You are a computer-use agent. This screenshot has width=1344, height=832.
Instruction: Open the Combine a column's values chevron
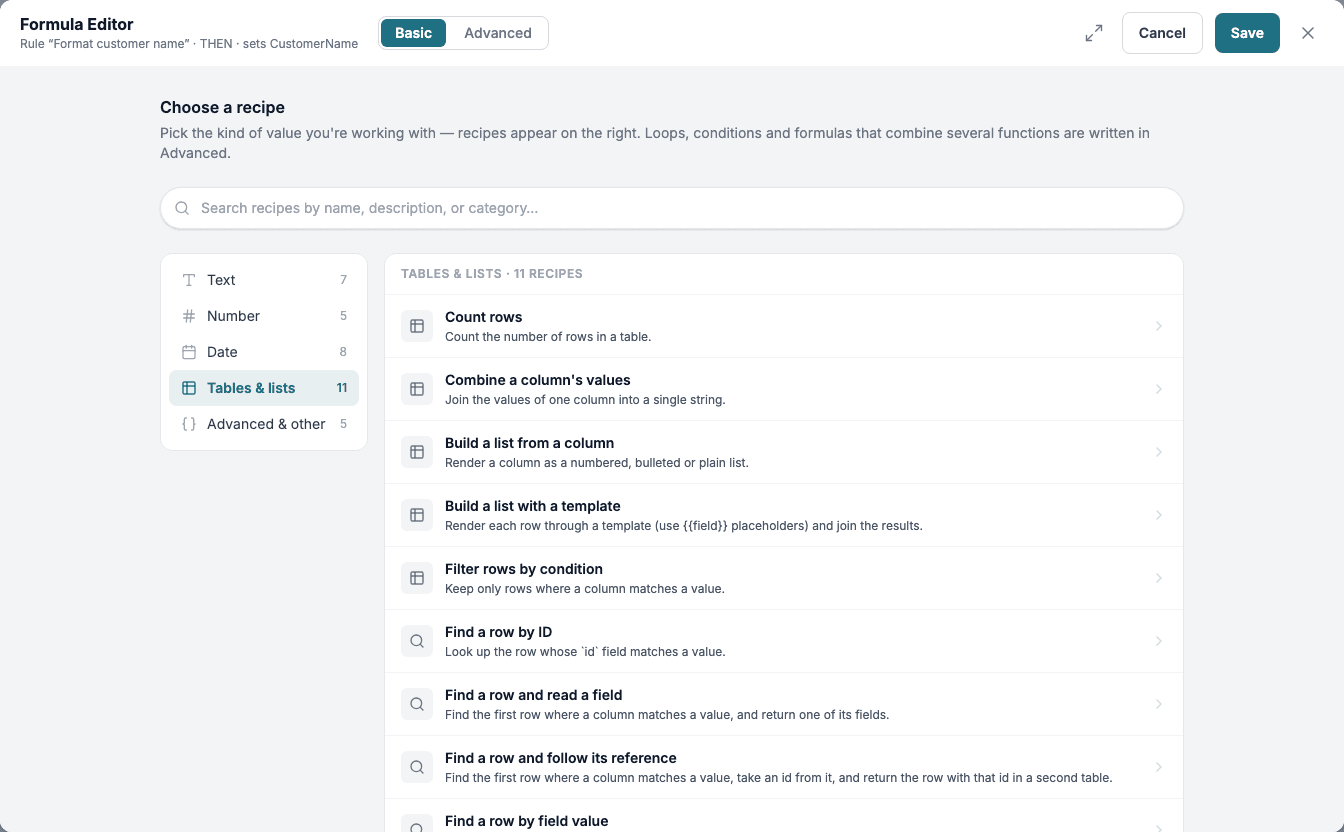1159,389
